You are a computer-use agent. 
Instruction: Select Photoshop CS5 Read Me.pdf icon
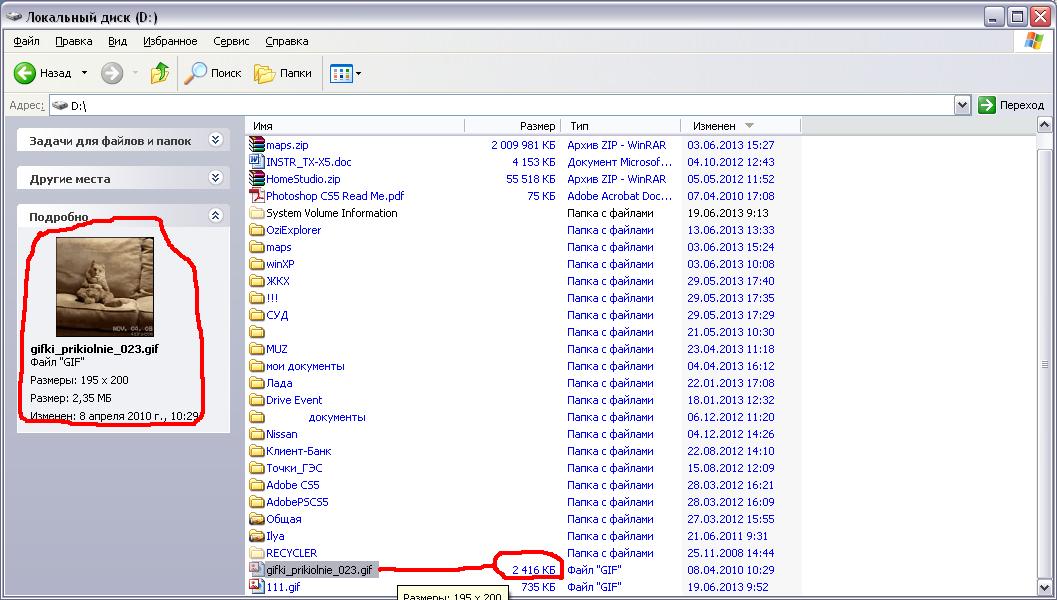pyautogui.click(x=257, y=196)
